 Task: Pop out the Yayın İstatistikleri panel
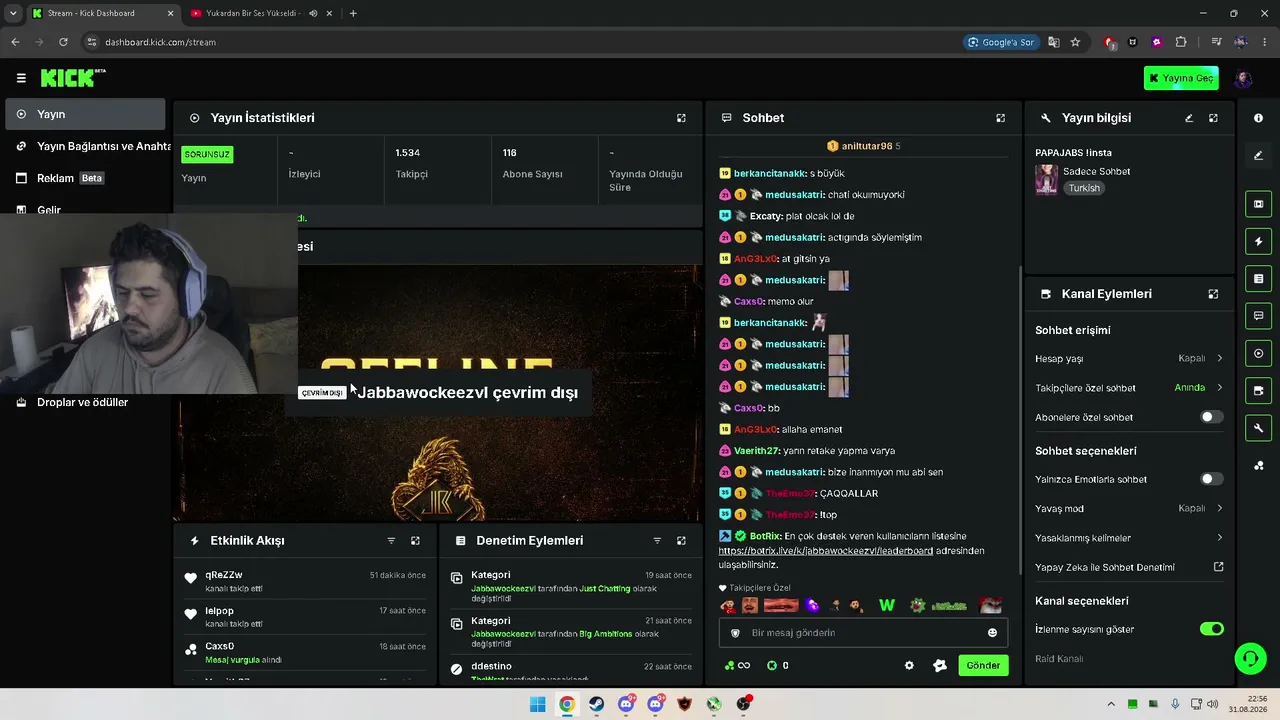[681, 118]
